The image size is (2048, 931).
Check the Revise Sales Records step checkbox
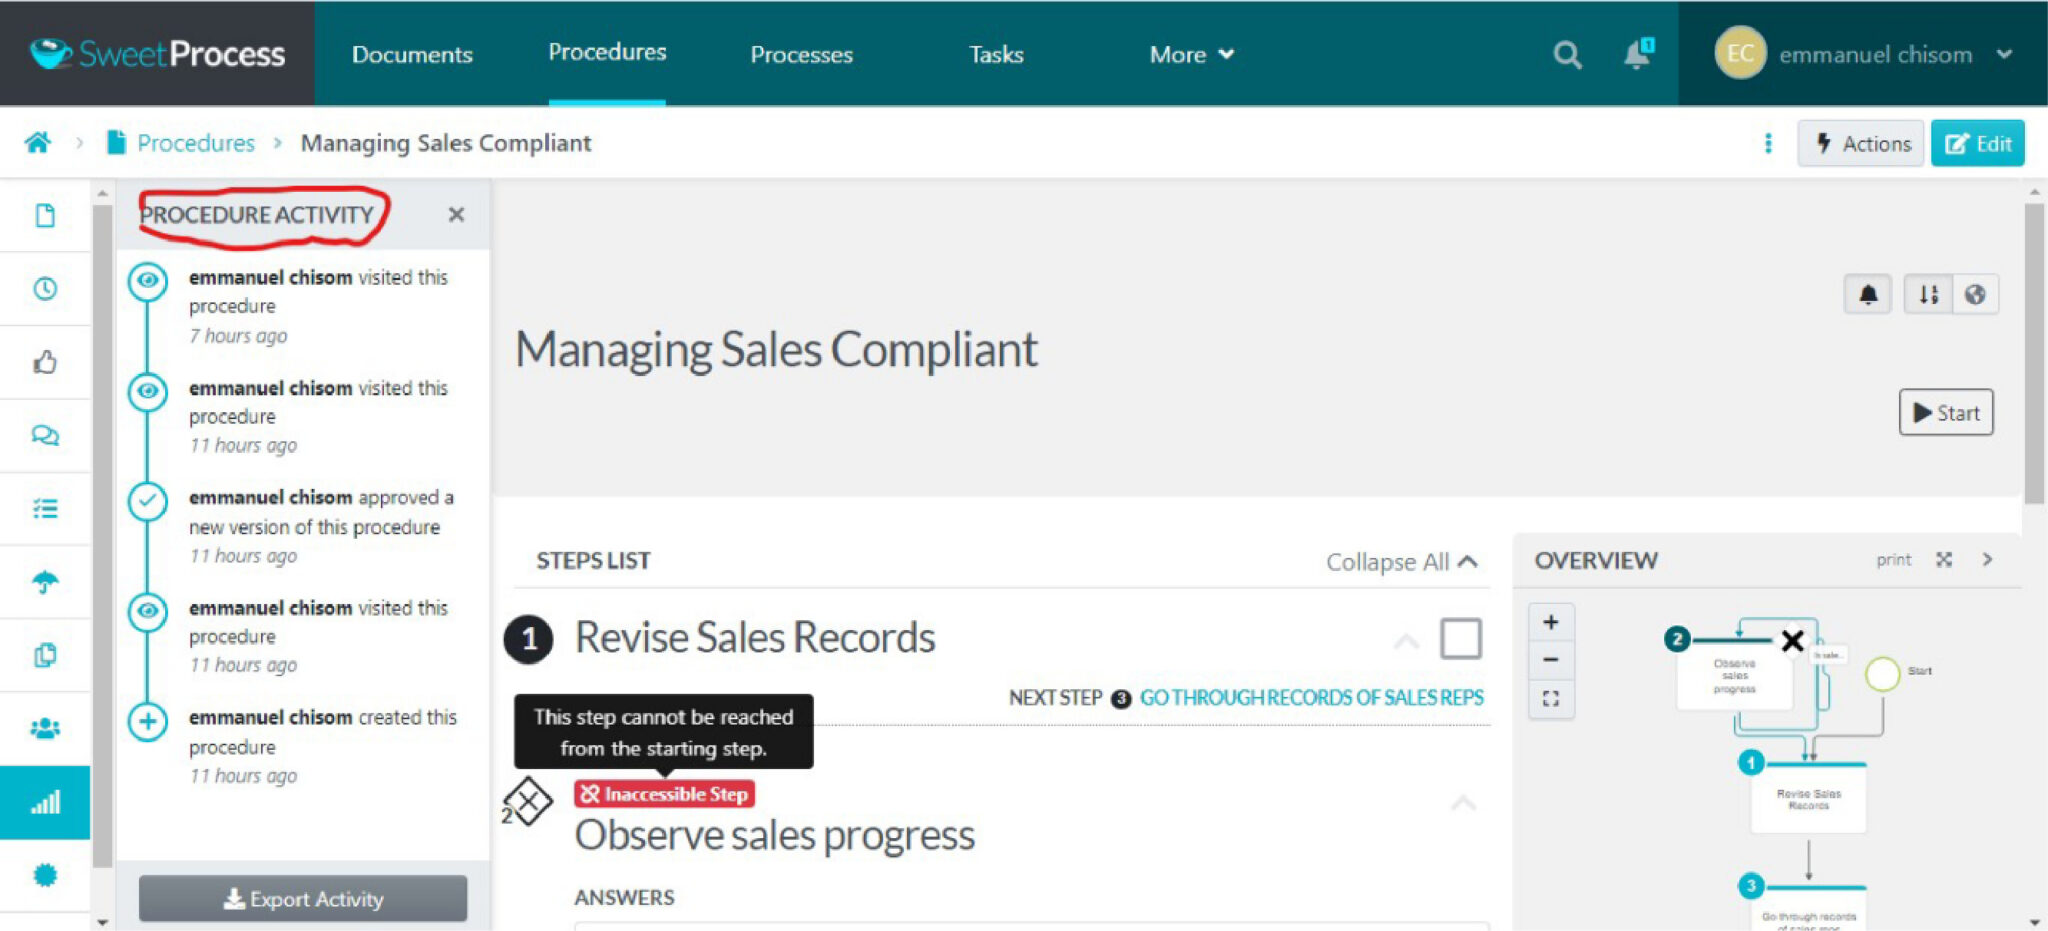tap(1460, 638)
